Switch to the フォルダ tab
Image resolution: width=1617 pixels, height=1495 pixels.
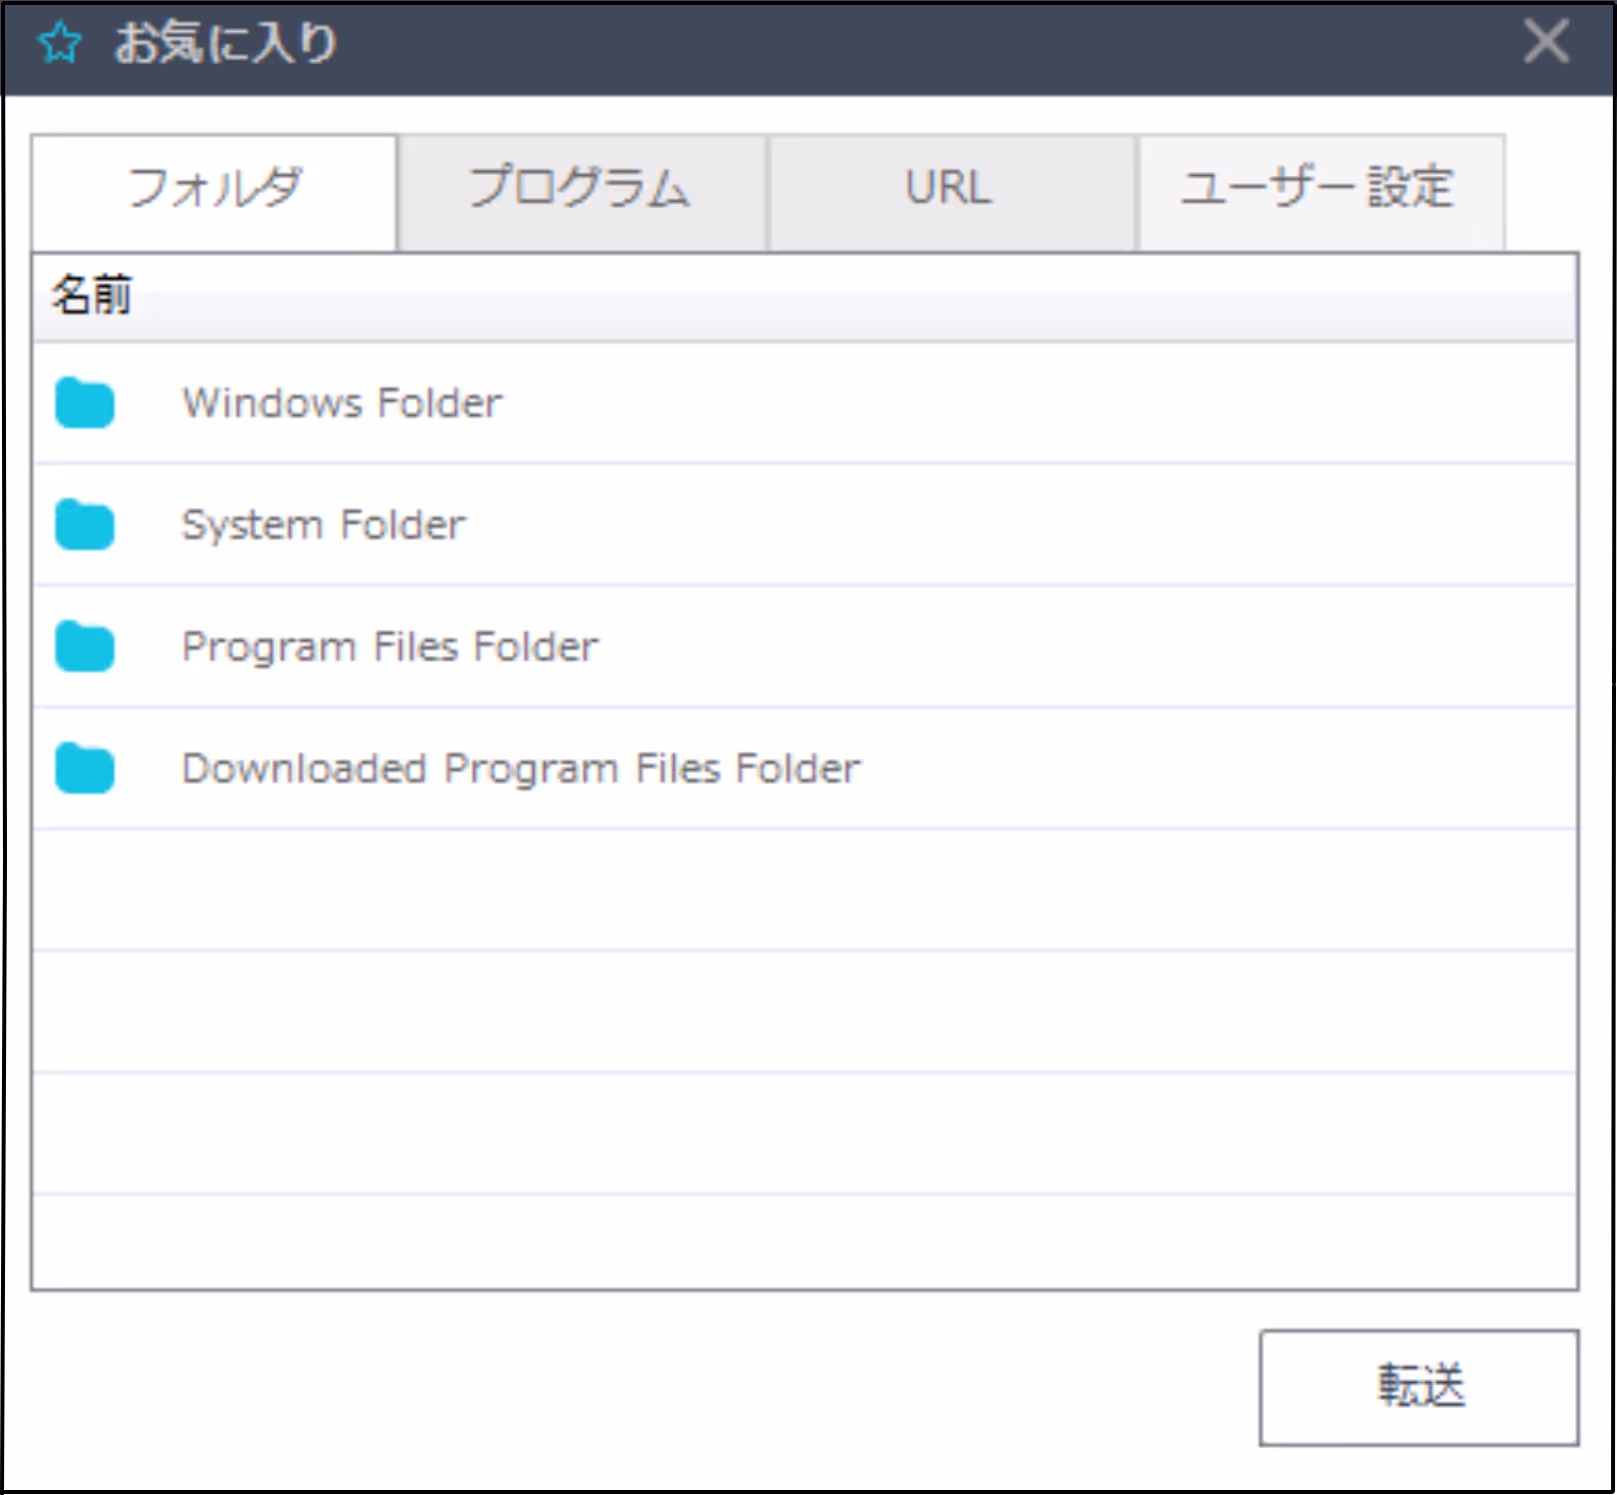pyautogui.click(x=214, y=190)
